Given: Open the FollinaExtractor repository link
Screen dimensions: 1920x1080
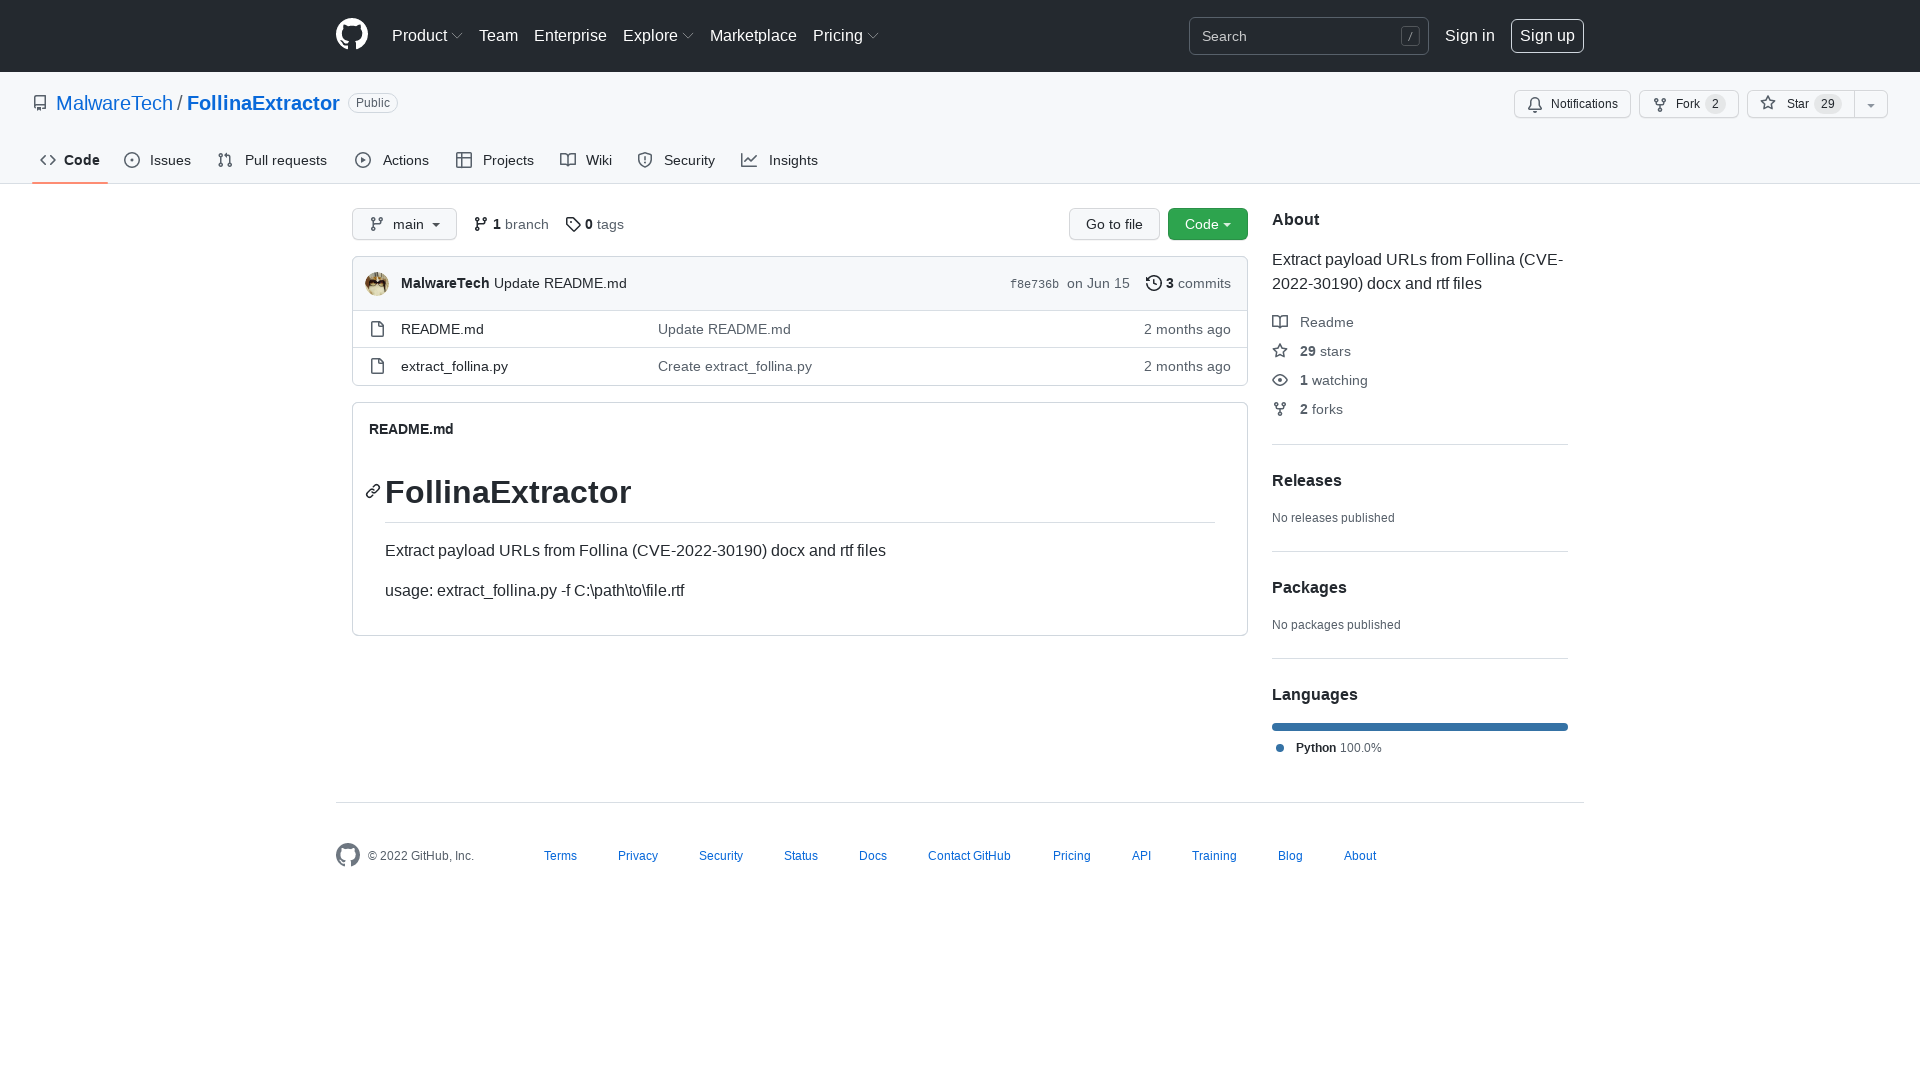Looking at the screenshot, I should (x=263, y=103).
